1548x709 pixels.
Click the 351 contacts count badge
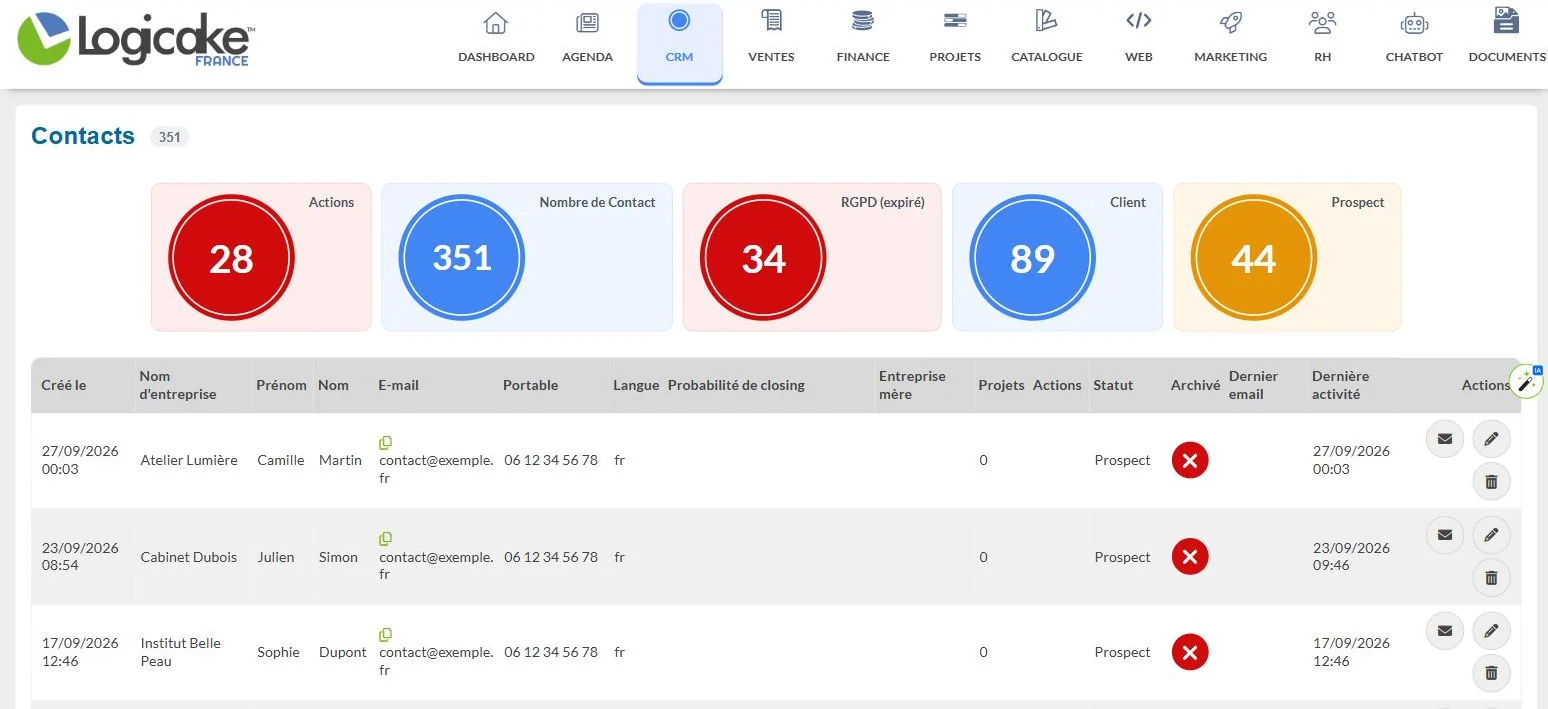tap(170, 137)
